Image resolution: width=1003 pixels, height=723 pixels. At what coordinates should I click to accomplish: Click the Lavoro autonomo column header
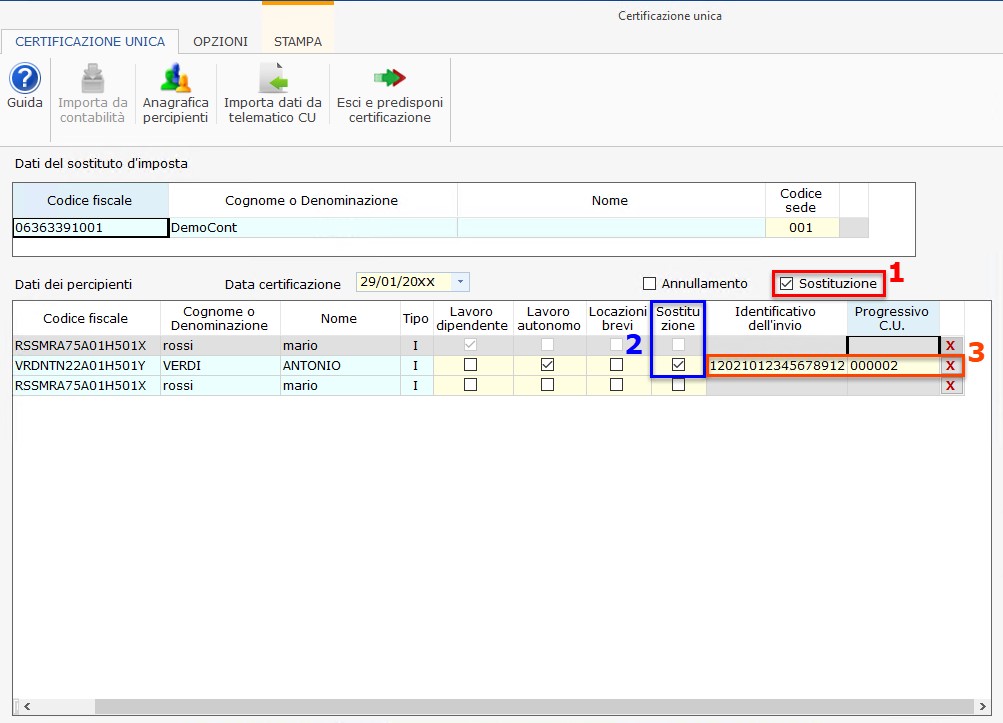click(549, 319)
